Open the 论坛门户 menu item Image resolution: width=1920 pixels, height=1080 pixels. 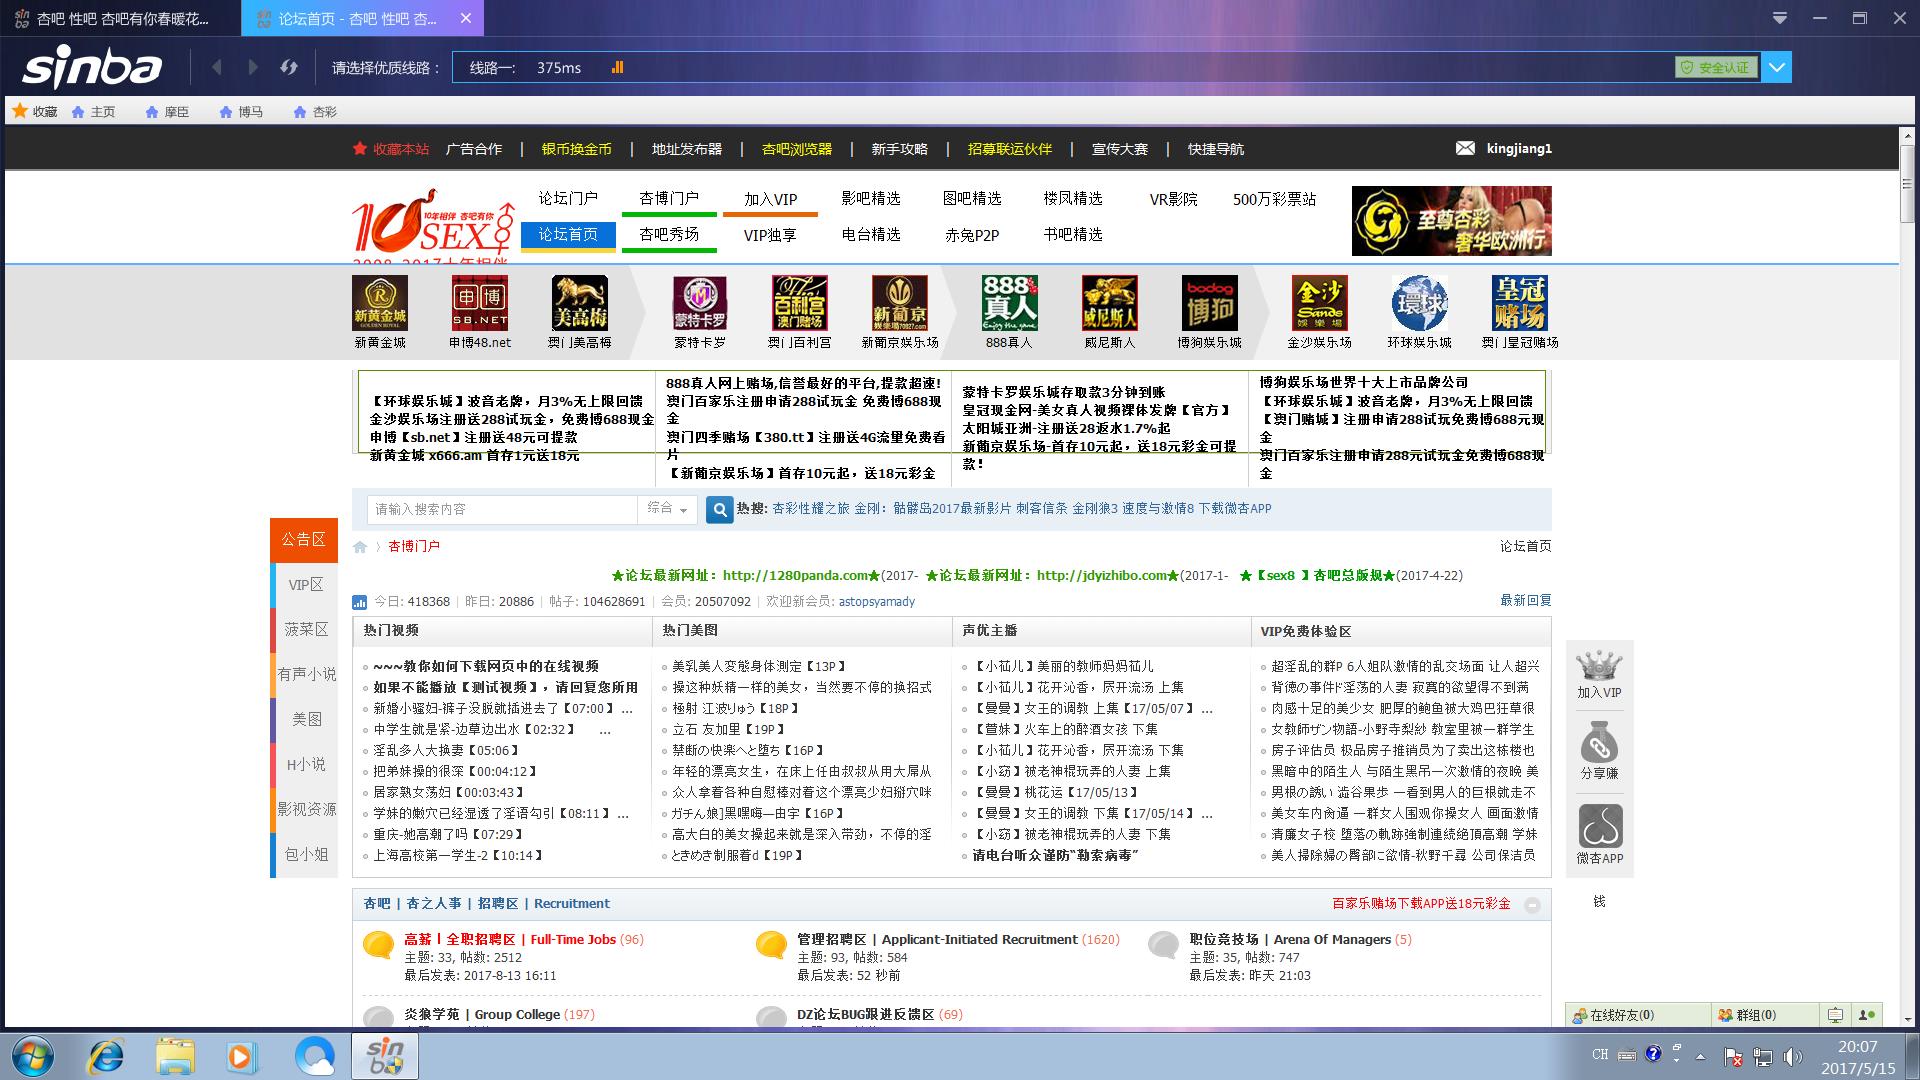[x=568, y=198]
